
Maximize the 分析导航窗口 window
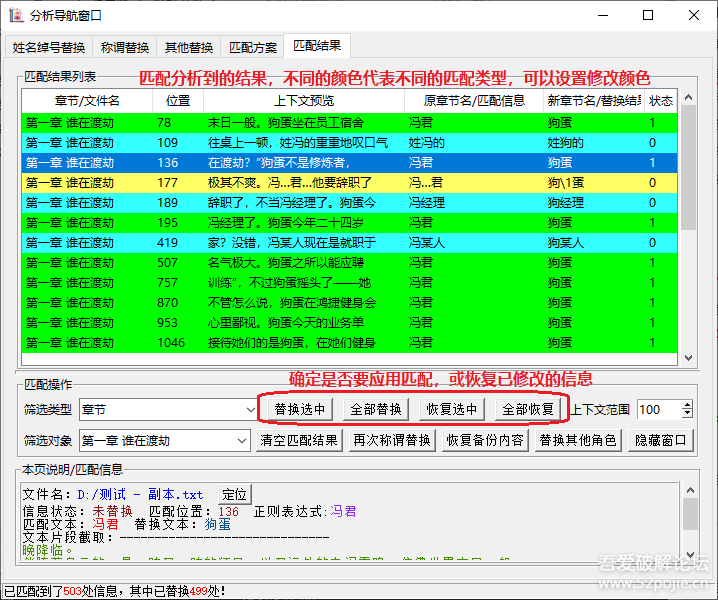648,15
